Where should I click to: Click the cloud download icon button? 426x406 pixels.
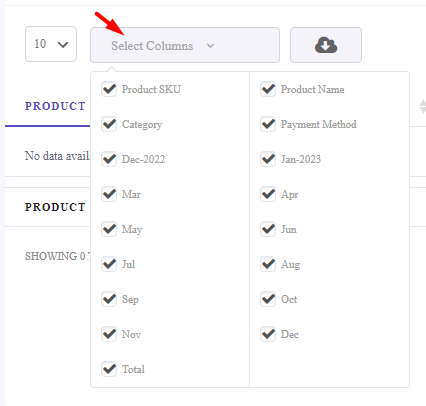click(x=326, y=45)
